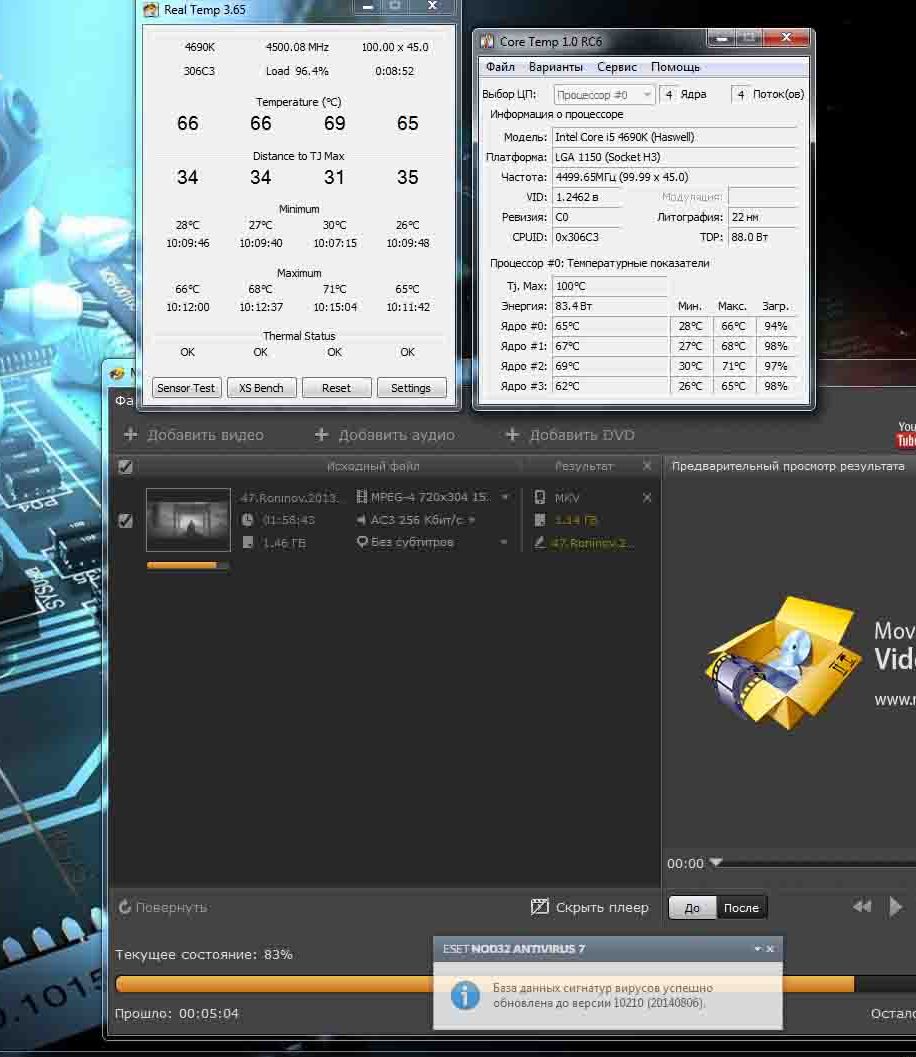The height and width of the screenshot is (1057, 916).
Task: Click the Sensor Test button
Action: [x=186, y=388]
